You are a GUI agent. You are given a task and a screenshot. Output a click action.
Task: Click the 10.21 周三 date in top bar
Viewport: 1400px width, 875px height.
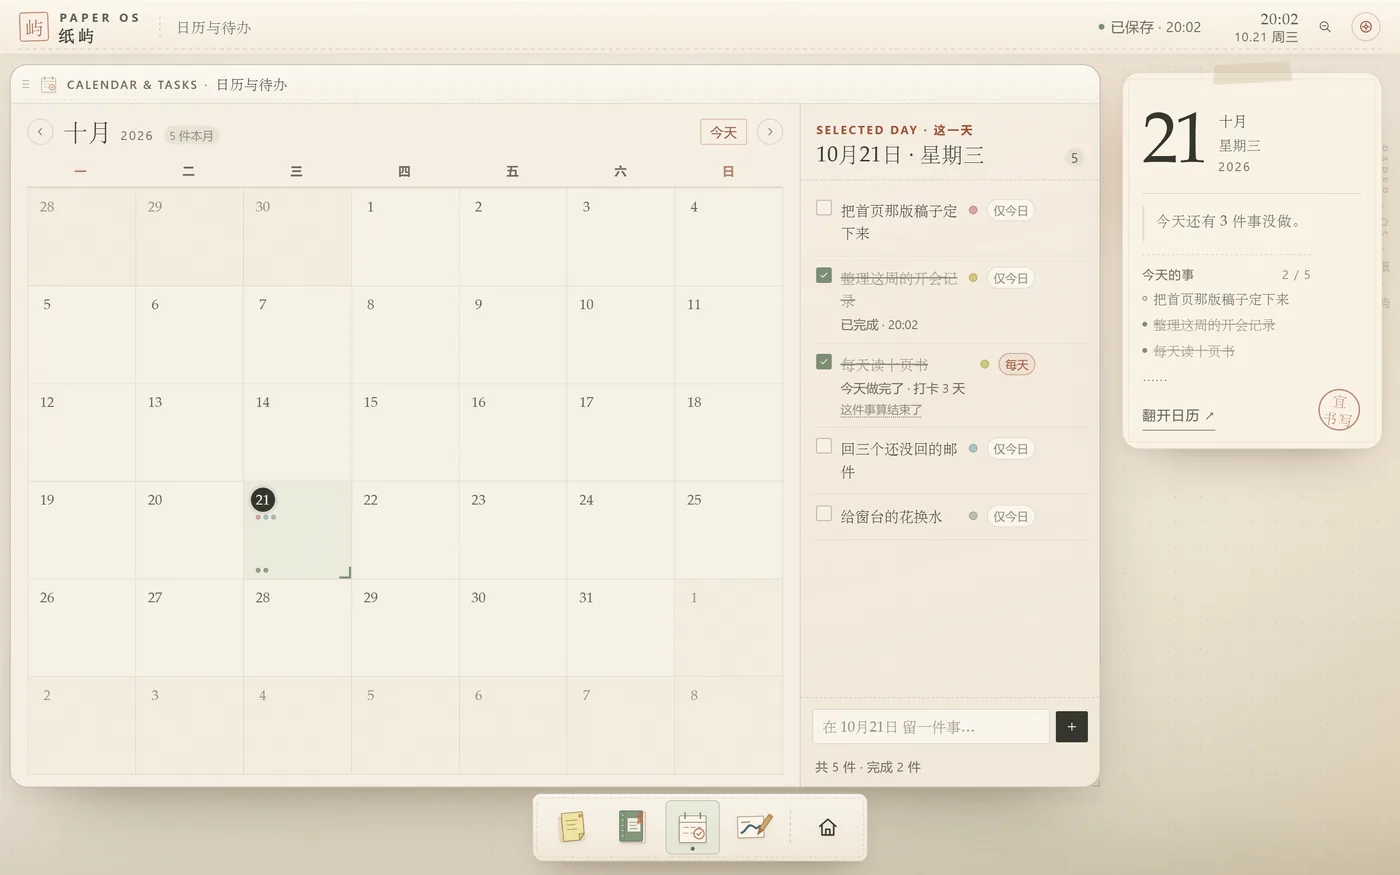1266,37
